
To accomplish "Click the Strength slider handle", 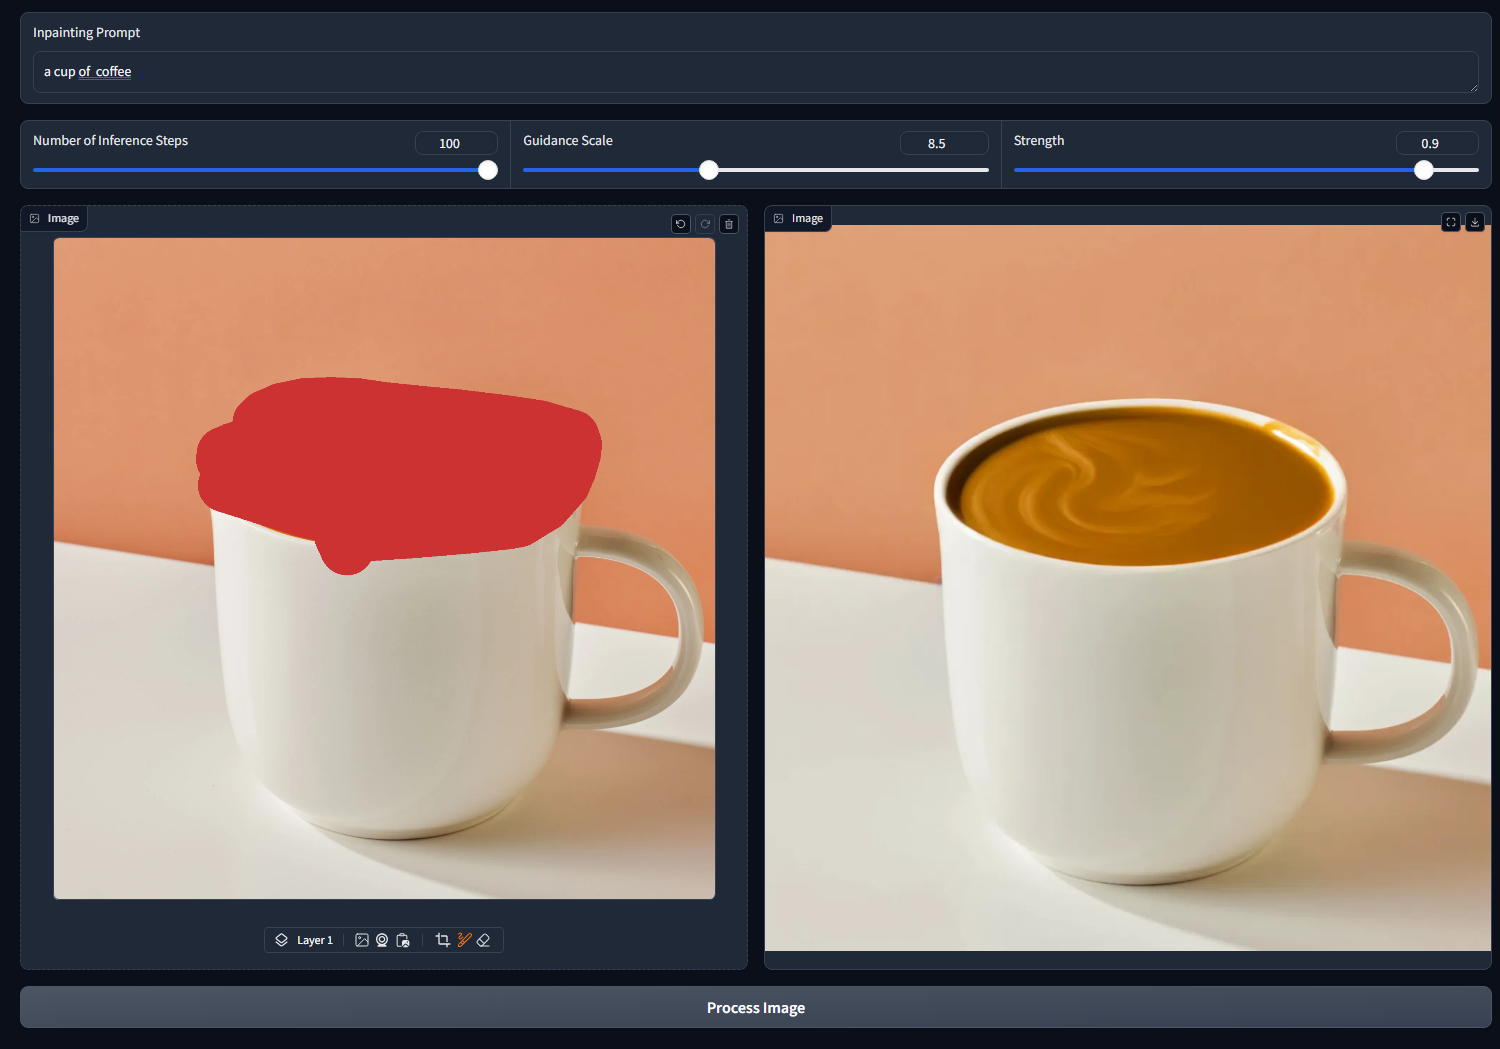I will point(1424,170).
